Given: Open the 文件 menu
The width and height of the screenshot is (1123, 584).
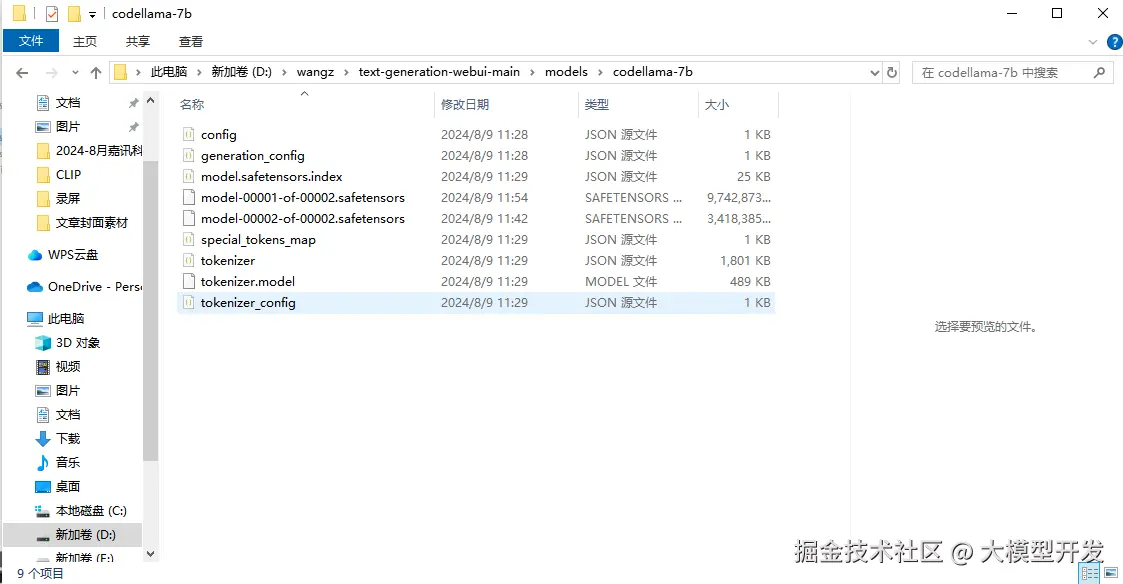Looking at the screenshot, I should coord(31,41).
